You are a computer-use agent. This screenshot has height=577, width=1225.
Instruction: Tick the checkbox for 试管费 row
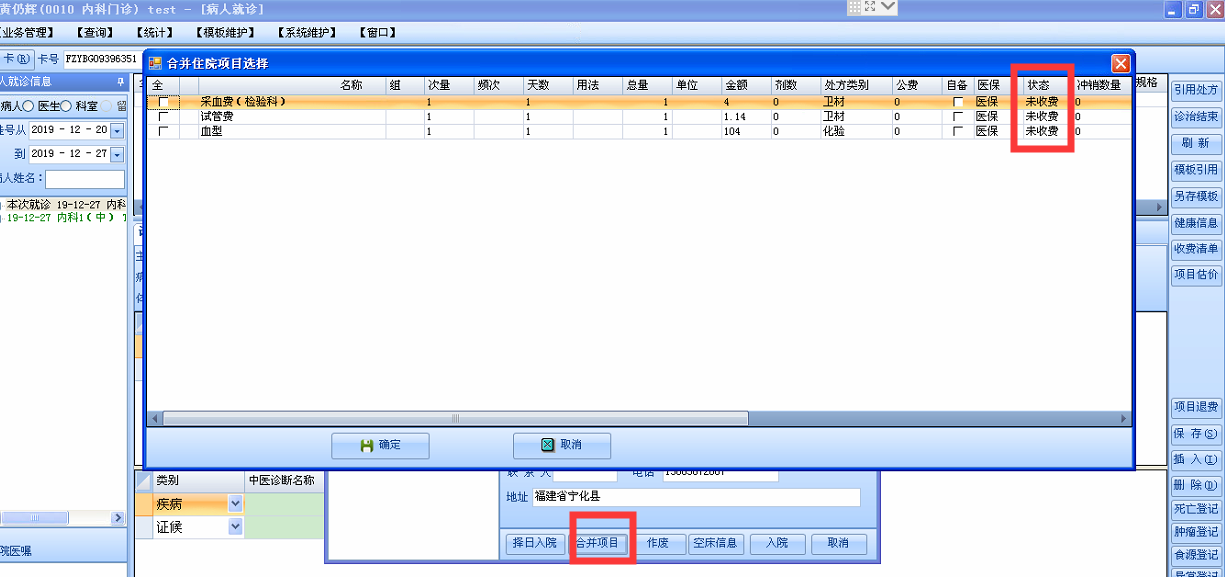(163, 117)
